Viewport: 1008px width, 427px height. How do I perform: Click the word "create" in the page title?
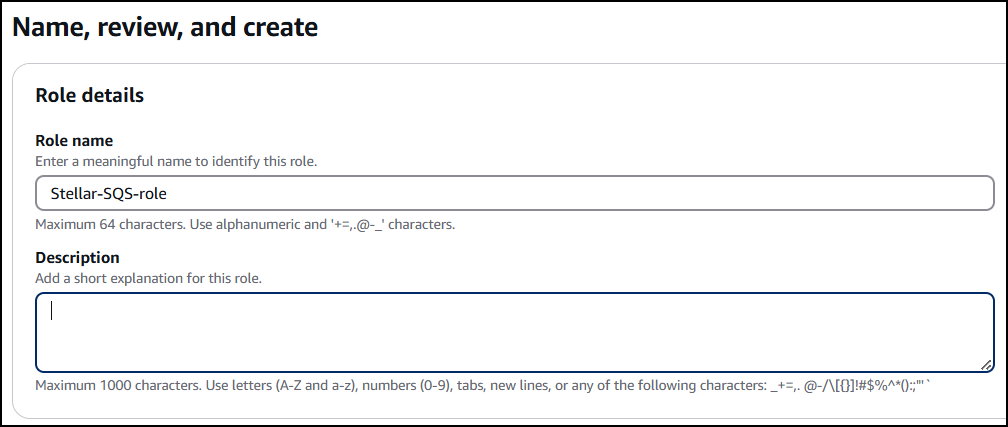tap(276, 27)
